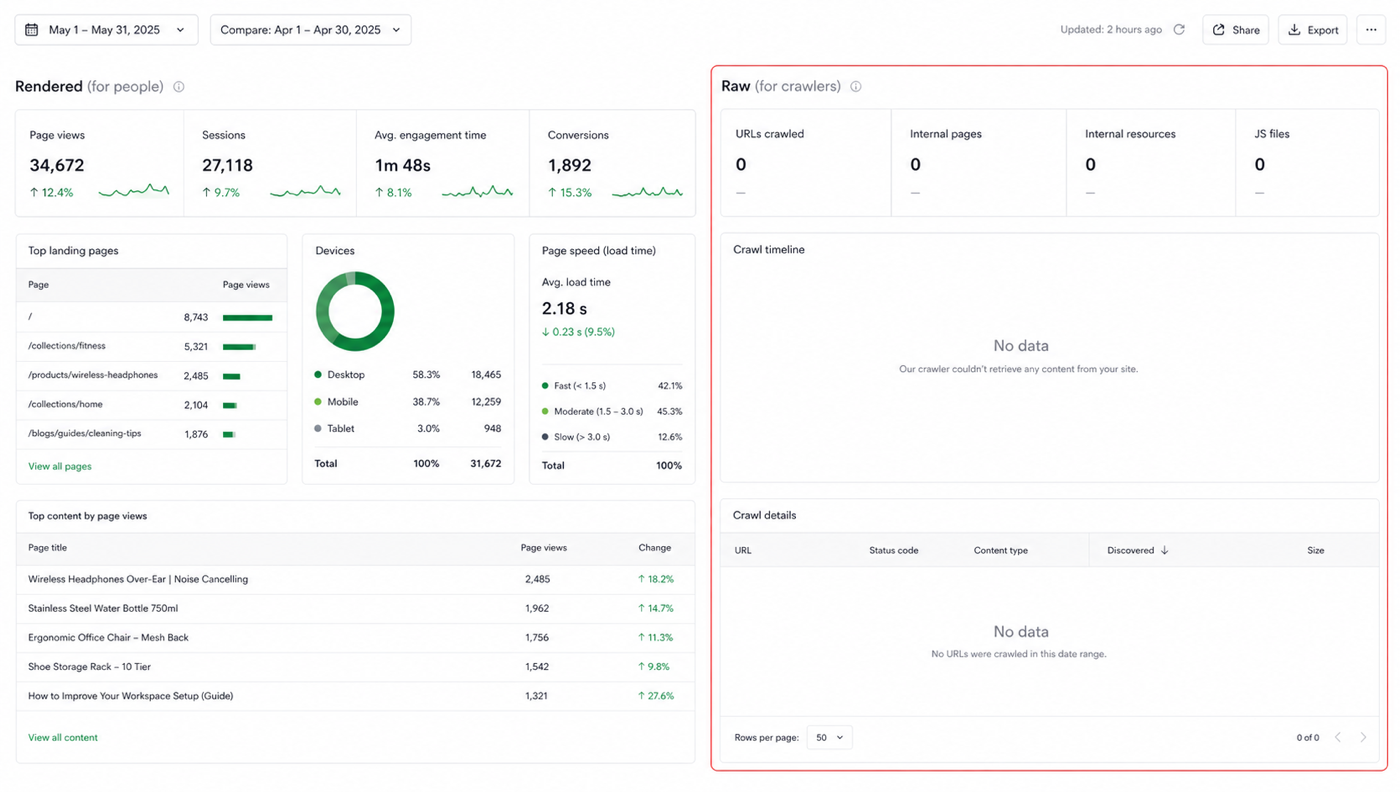1400x792 pixels.
Task: Click the Export button
Action: [1313, 30]
